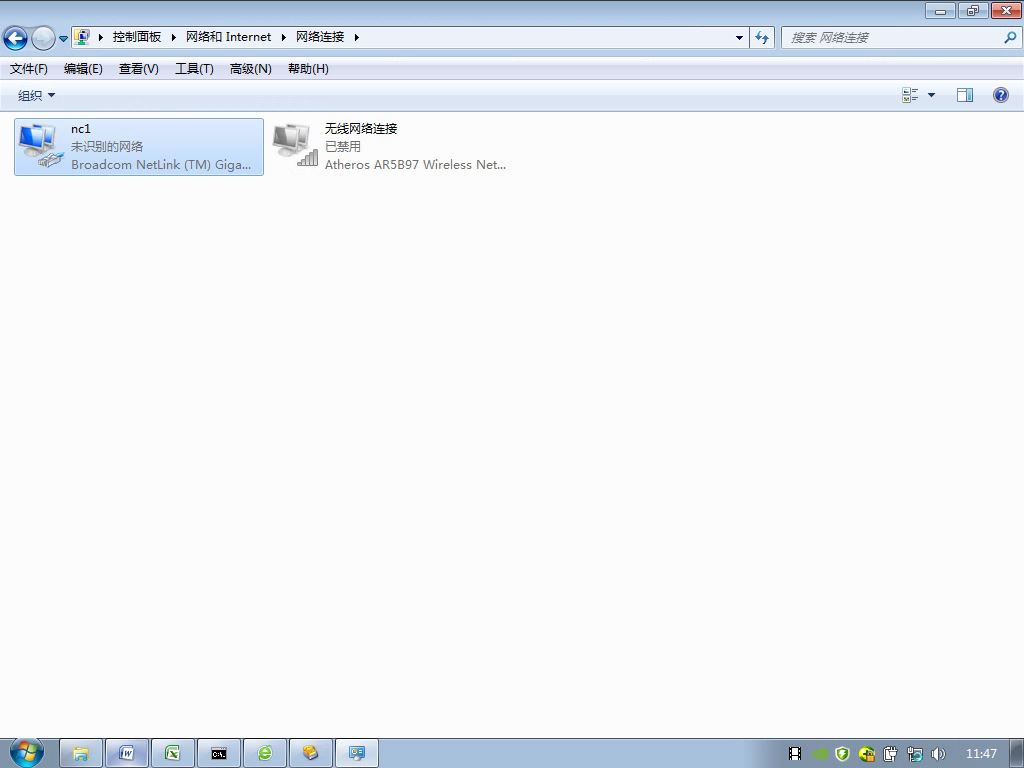Click the Control Panel icon in address bar
This screenshot has height=768, width=1024.
tap(82, 37)
